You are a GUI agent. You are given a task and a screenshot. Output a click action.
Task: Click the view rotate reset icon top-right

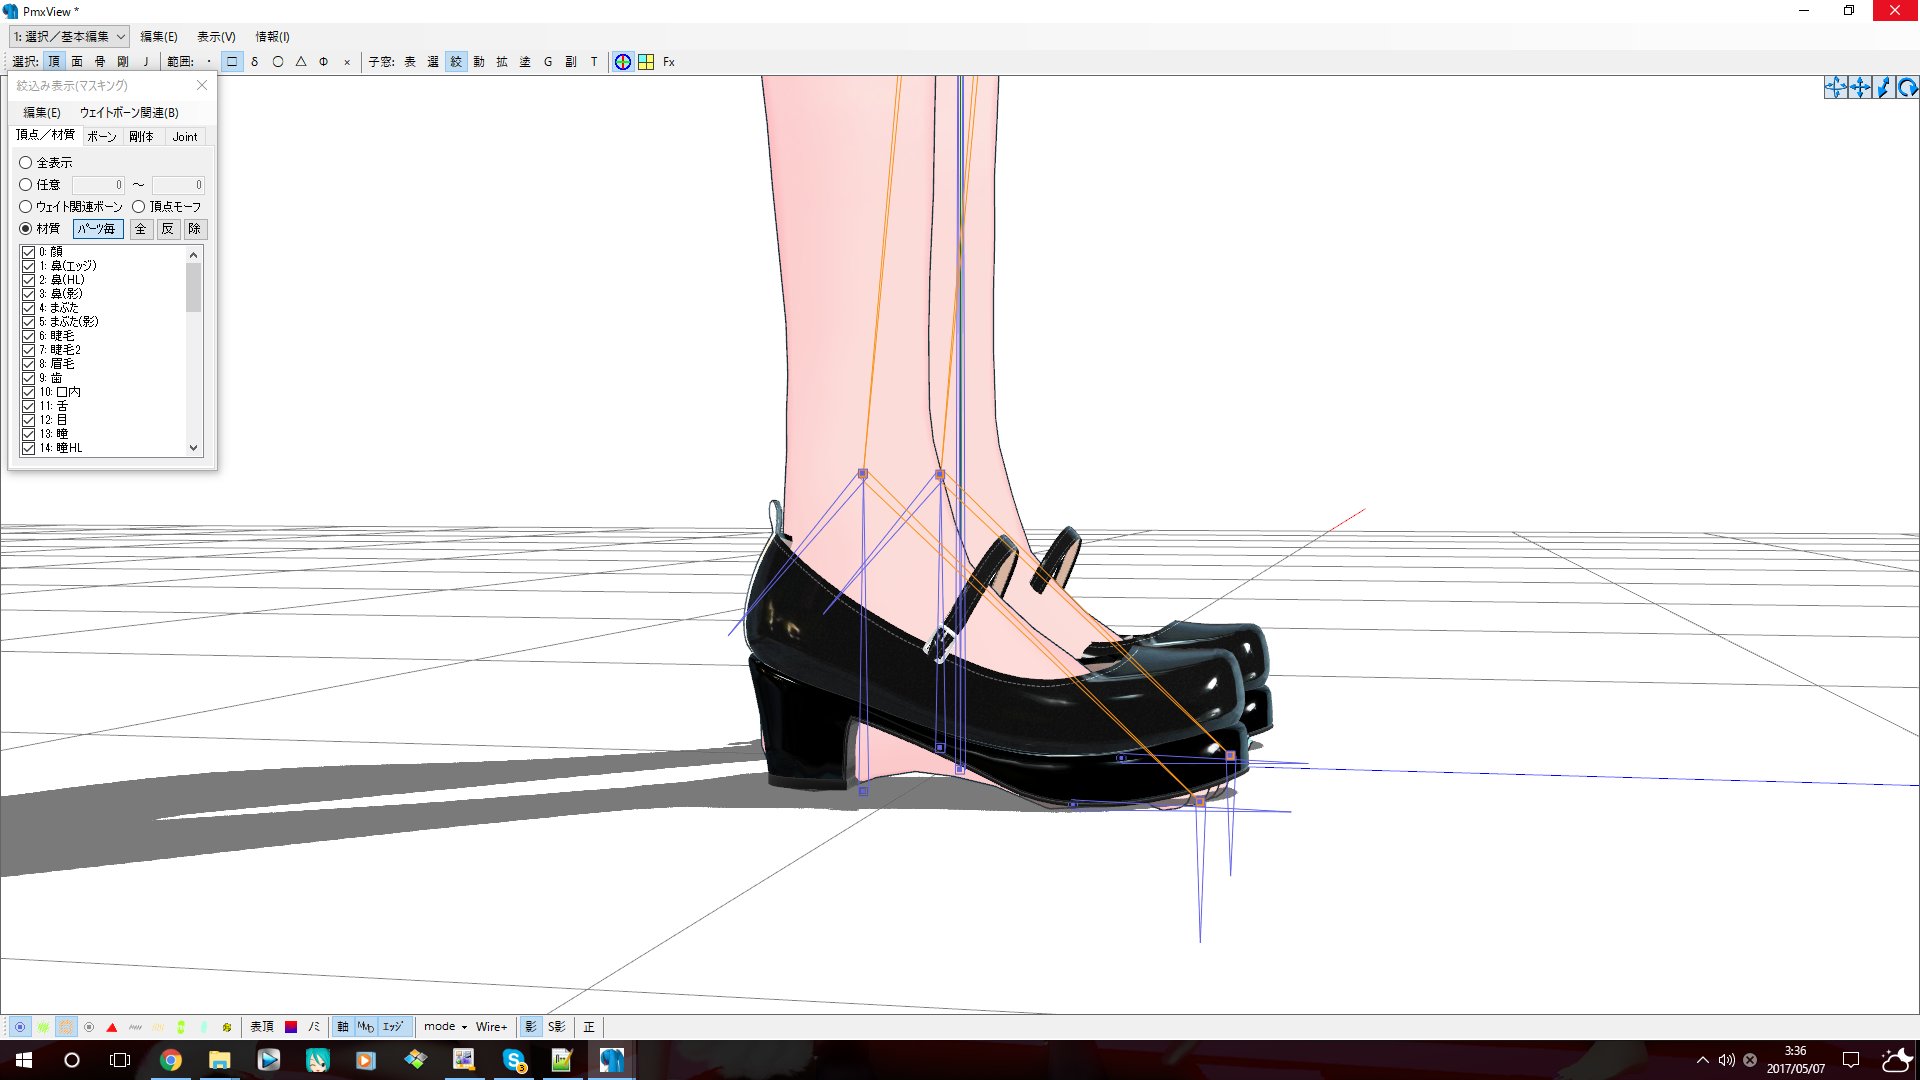[x=1907, y=87]
